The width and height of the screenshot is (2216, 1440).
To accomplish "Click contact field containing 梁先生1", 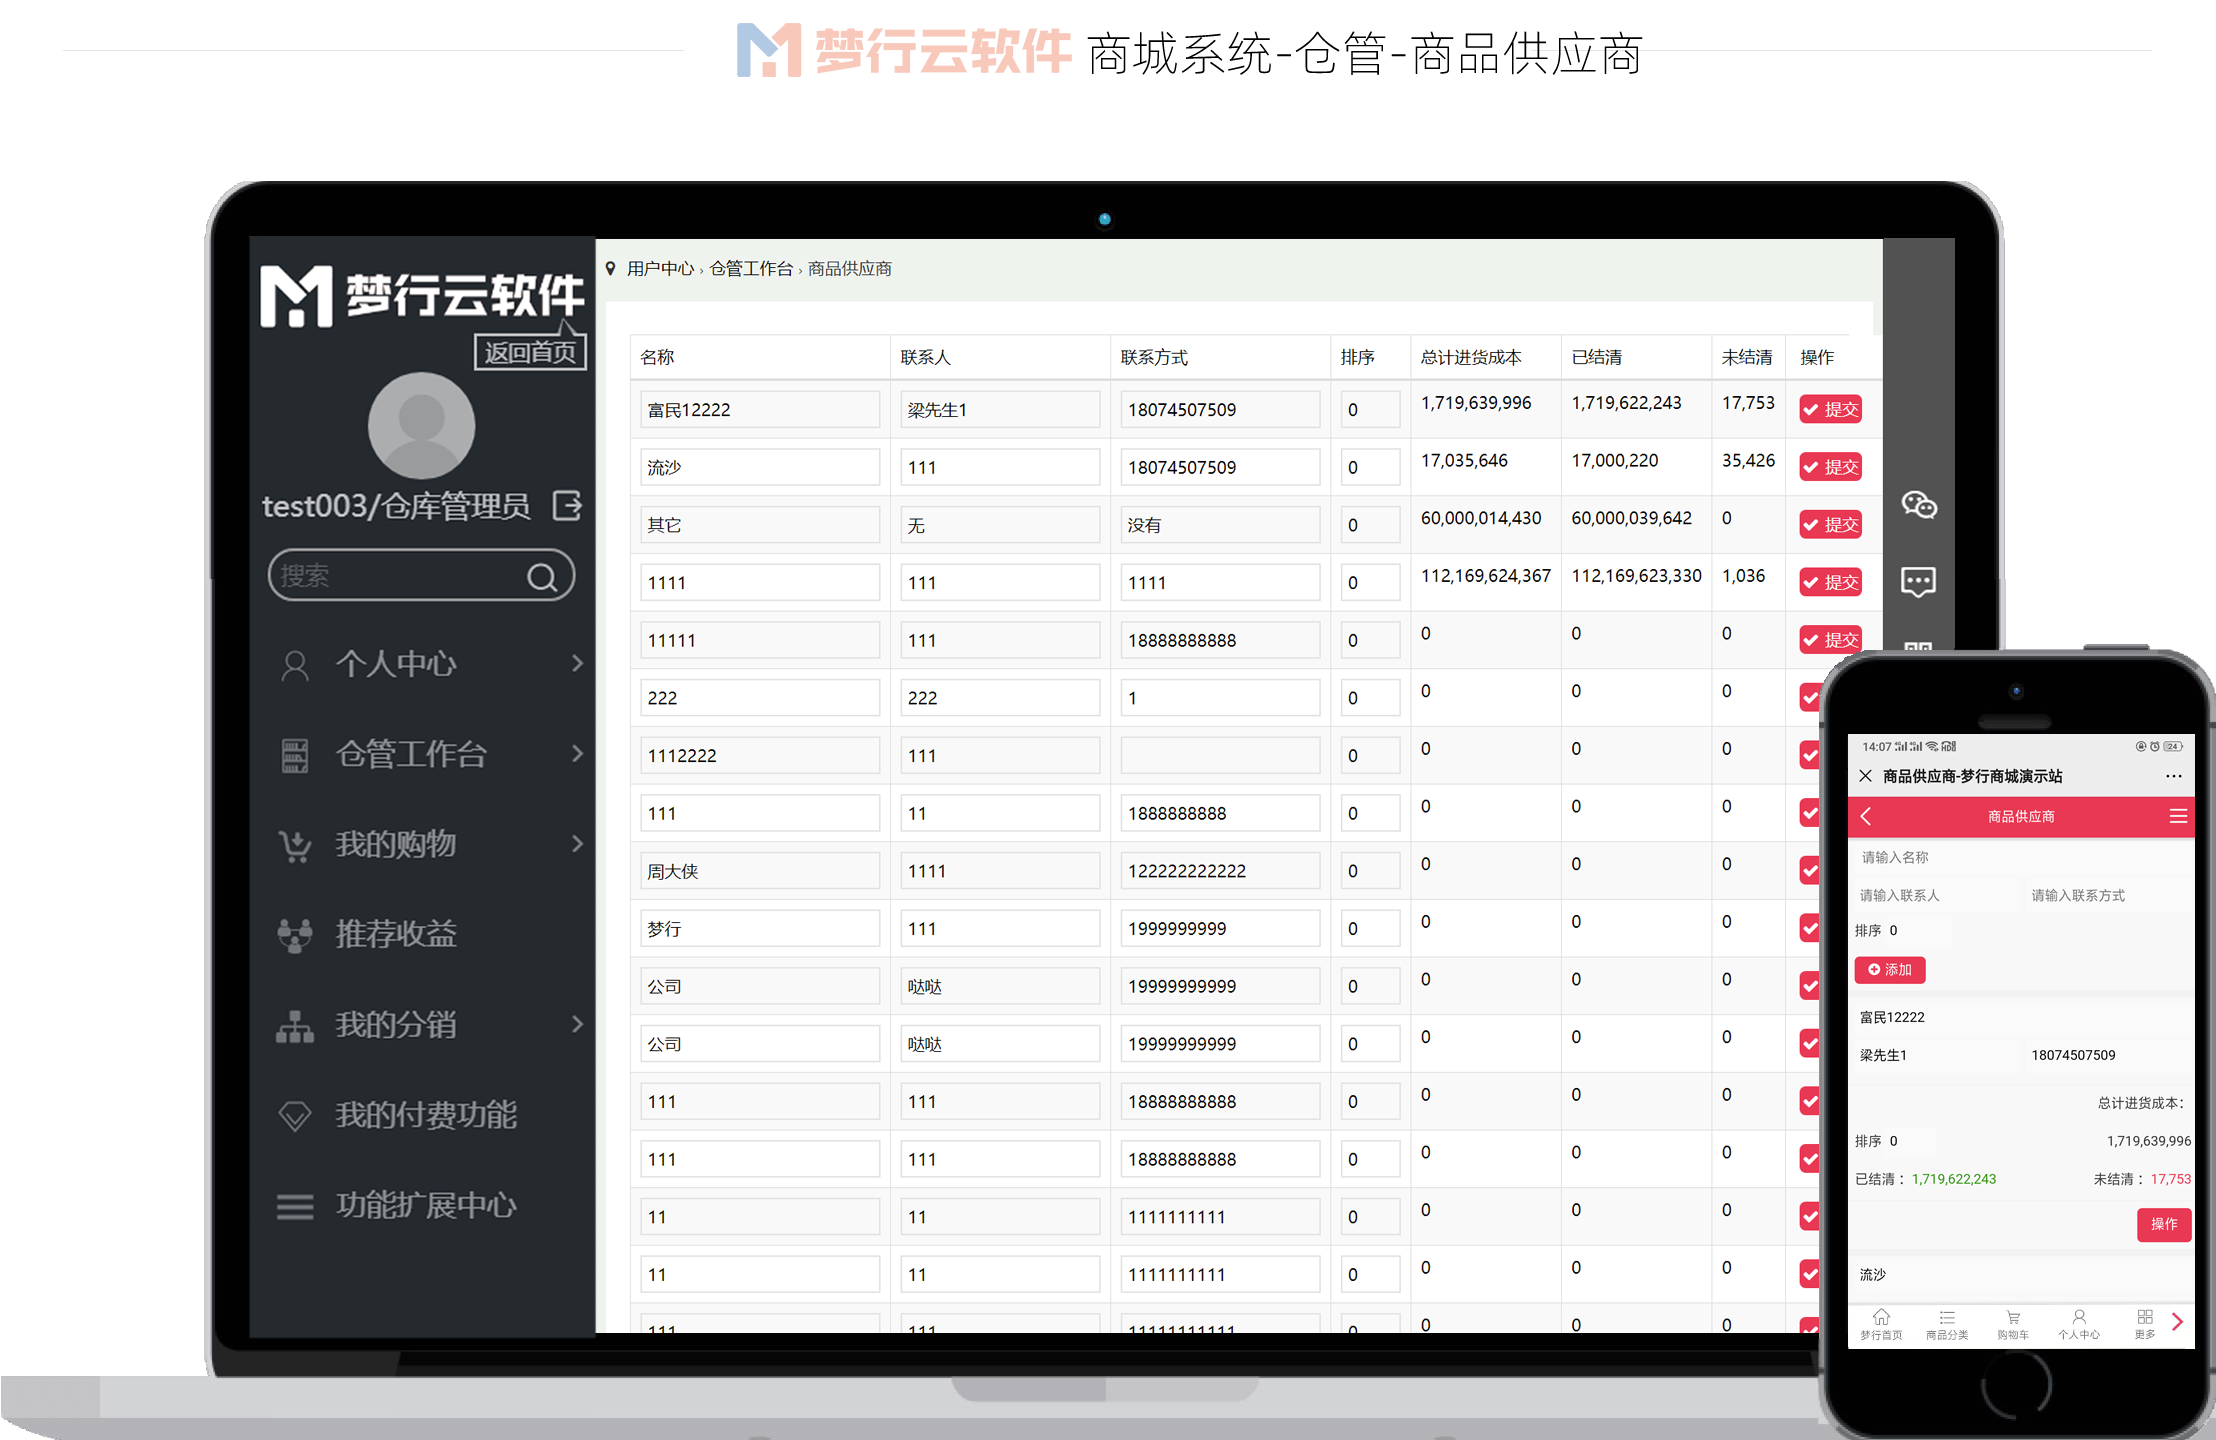I will click(1000, 410).
